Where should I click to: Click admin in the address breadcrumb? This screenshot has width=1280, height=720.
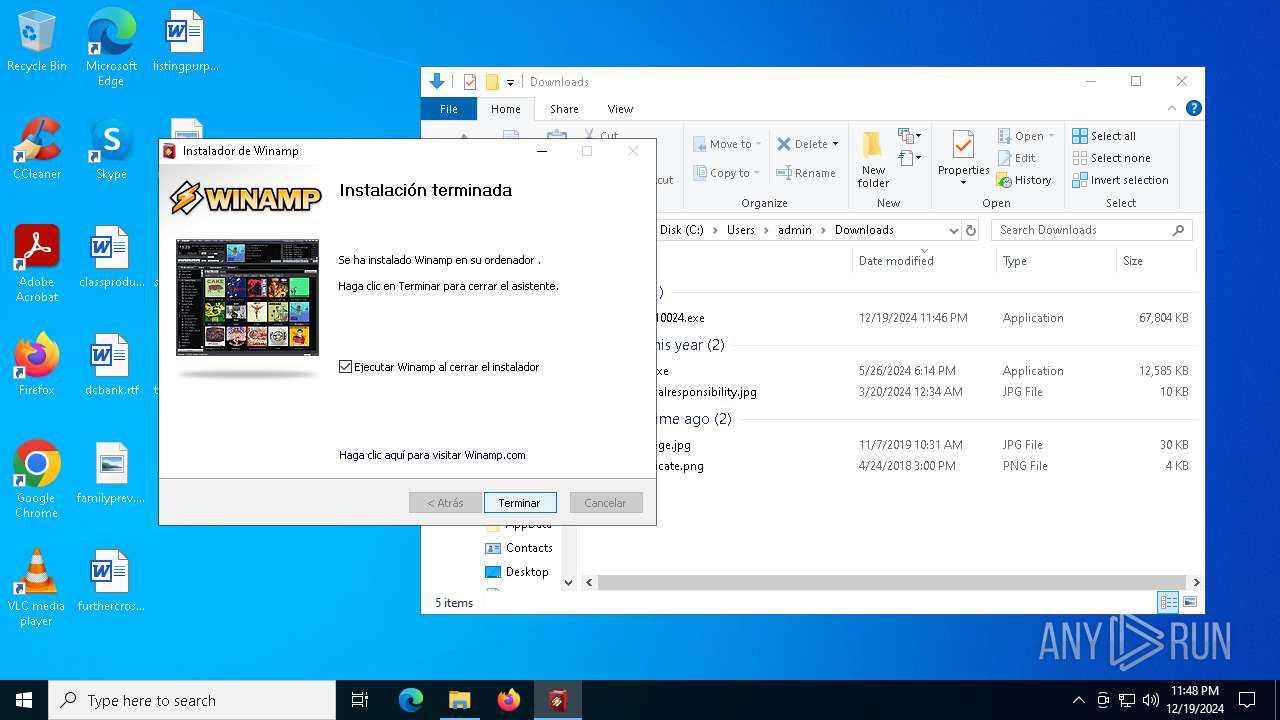[x=795, y=230]
